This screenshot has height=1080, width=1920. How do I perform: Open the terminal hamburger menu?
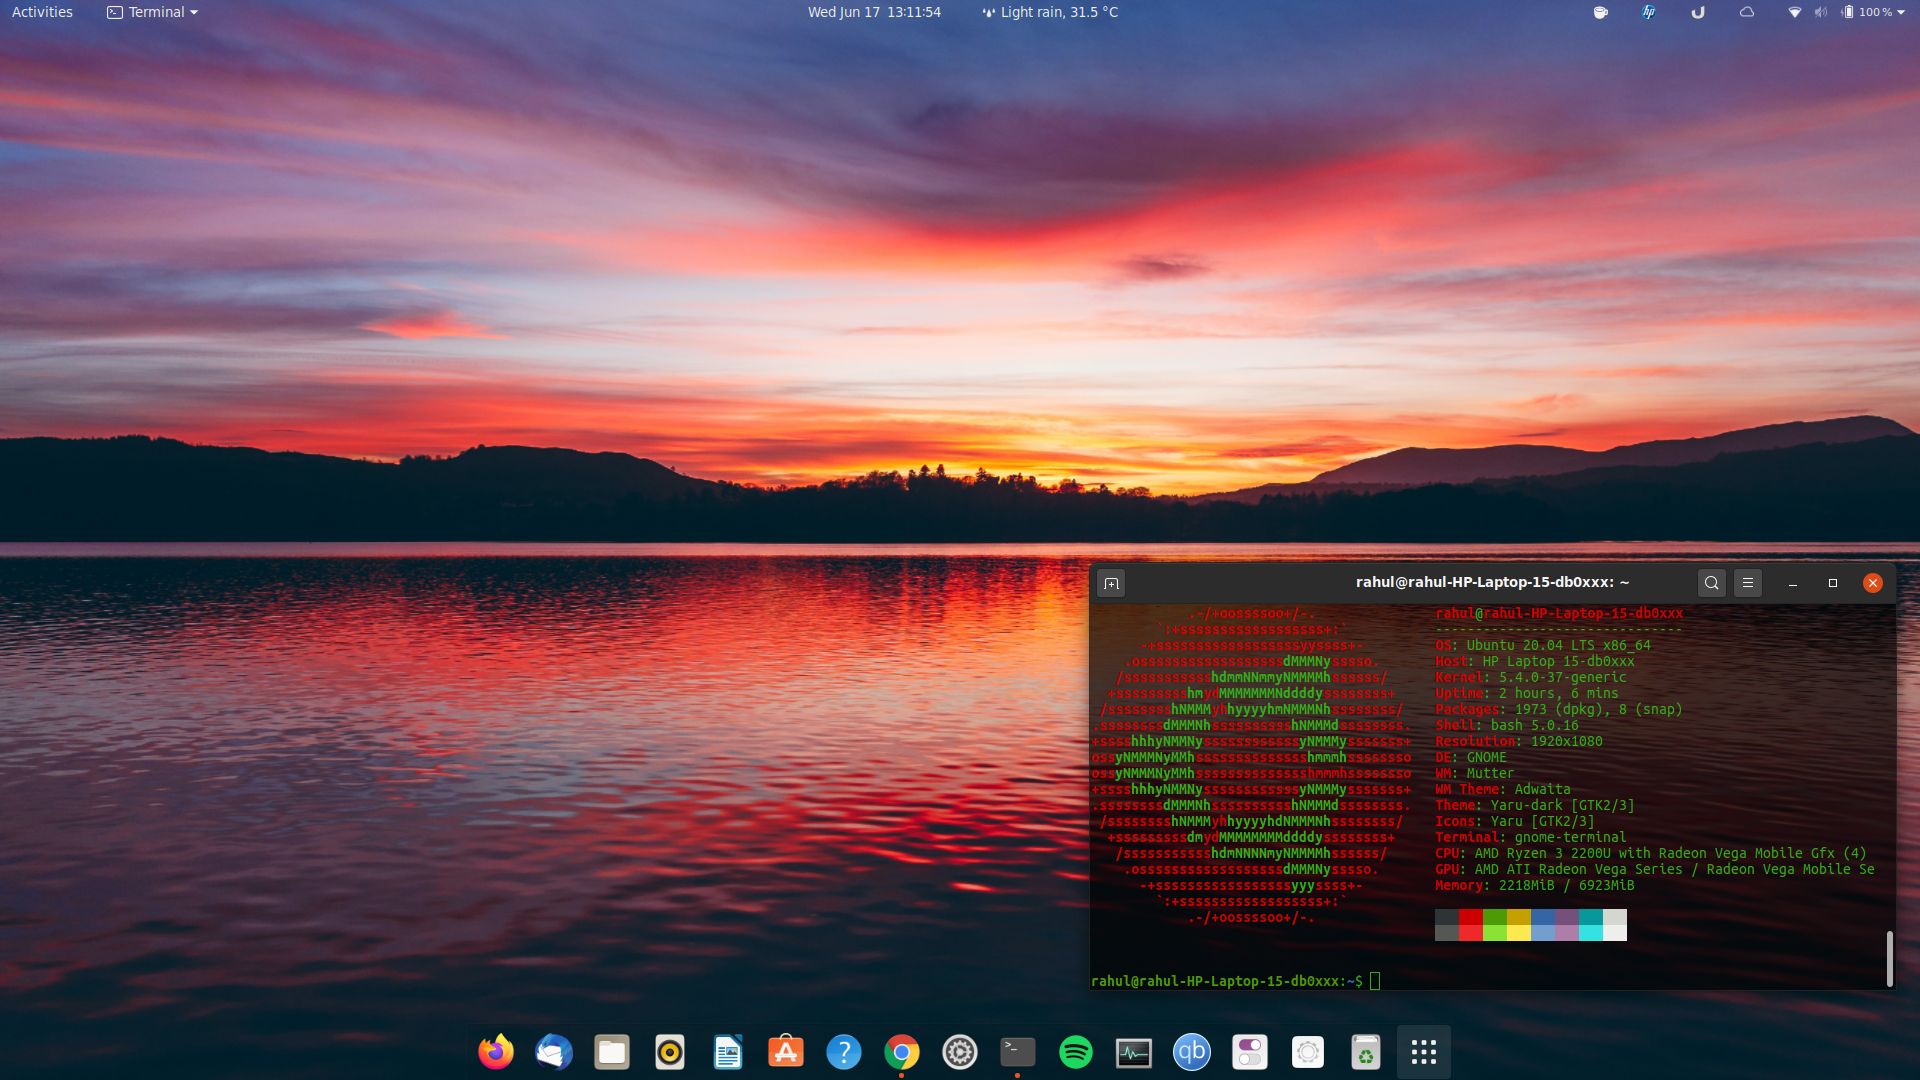[1747, 583]
